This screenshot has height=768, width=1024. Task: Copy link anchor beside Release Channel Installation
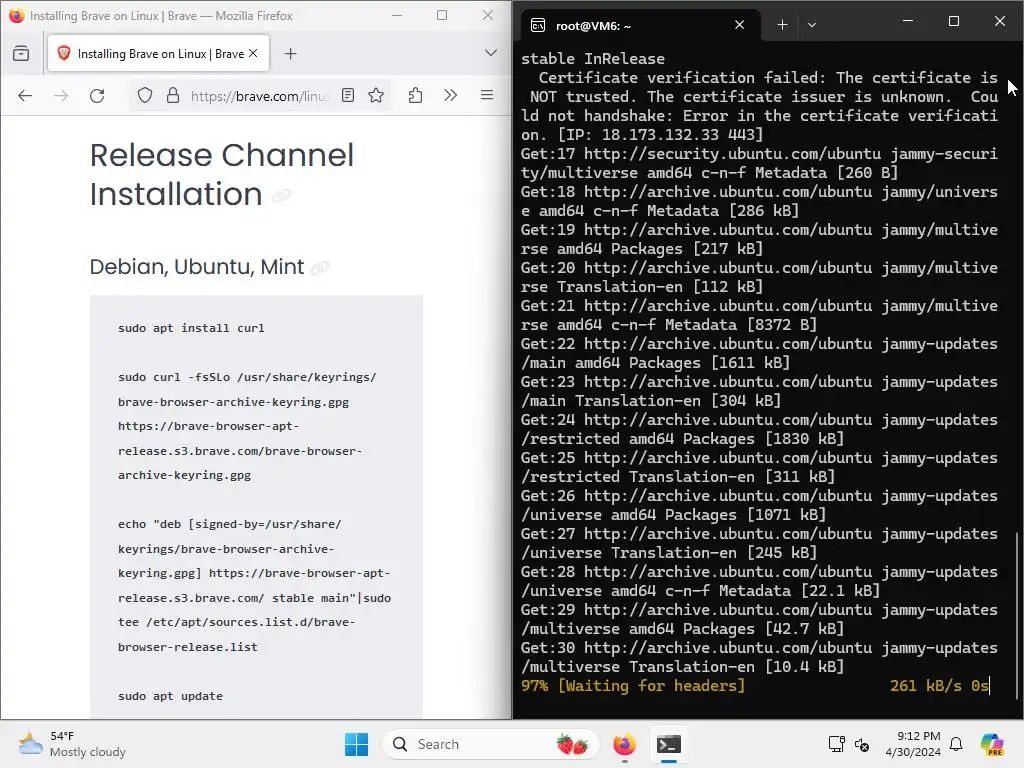click(x=281, y=195)
